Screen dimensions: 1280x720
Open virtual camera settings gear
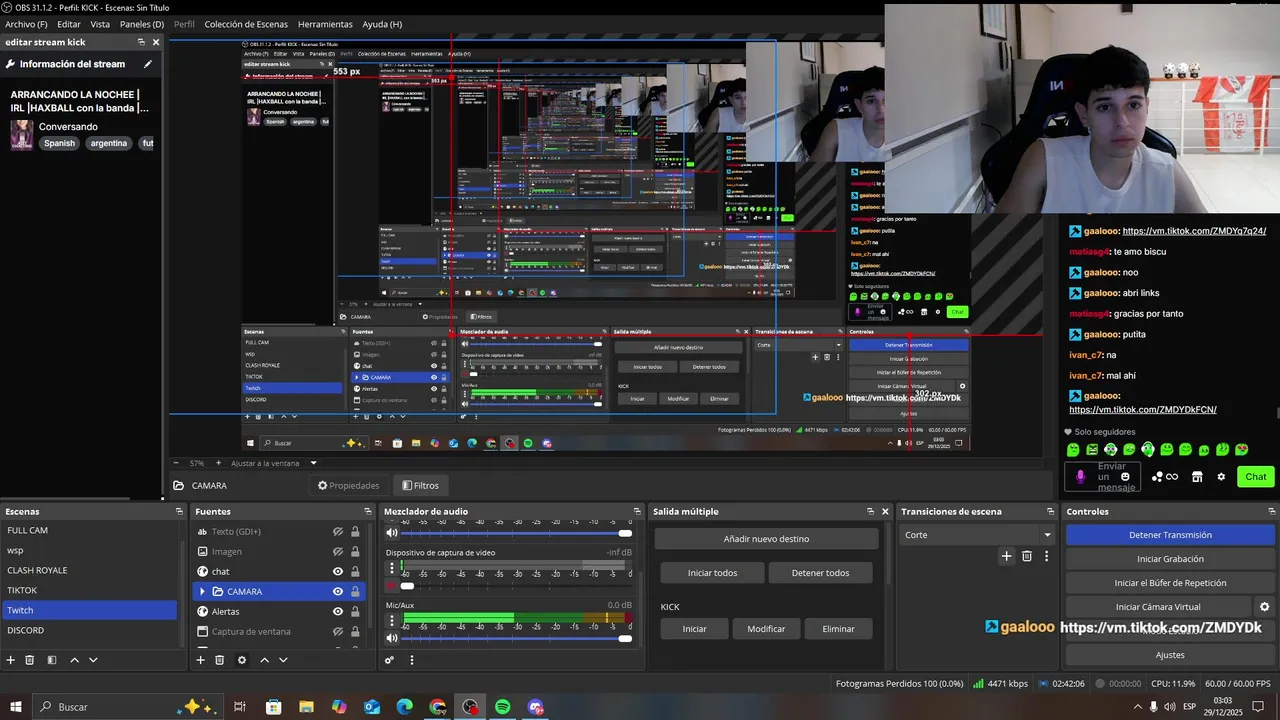tap(1264, 607)
